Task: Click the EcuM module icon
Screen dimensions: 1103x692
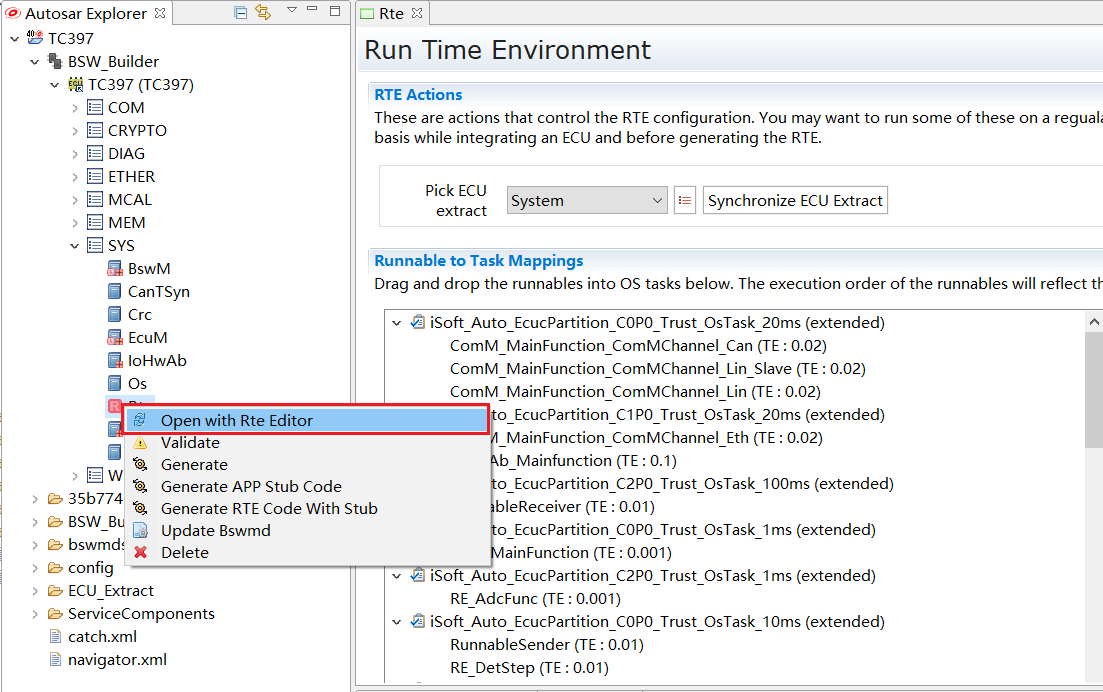Action: pyautogui.click(x=115, y=338)
